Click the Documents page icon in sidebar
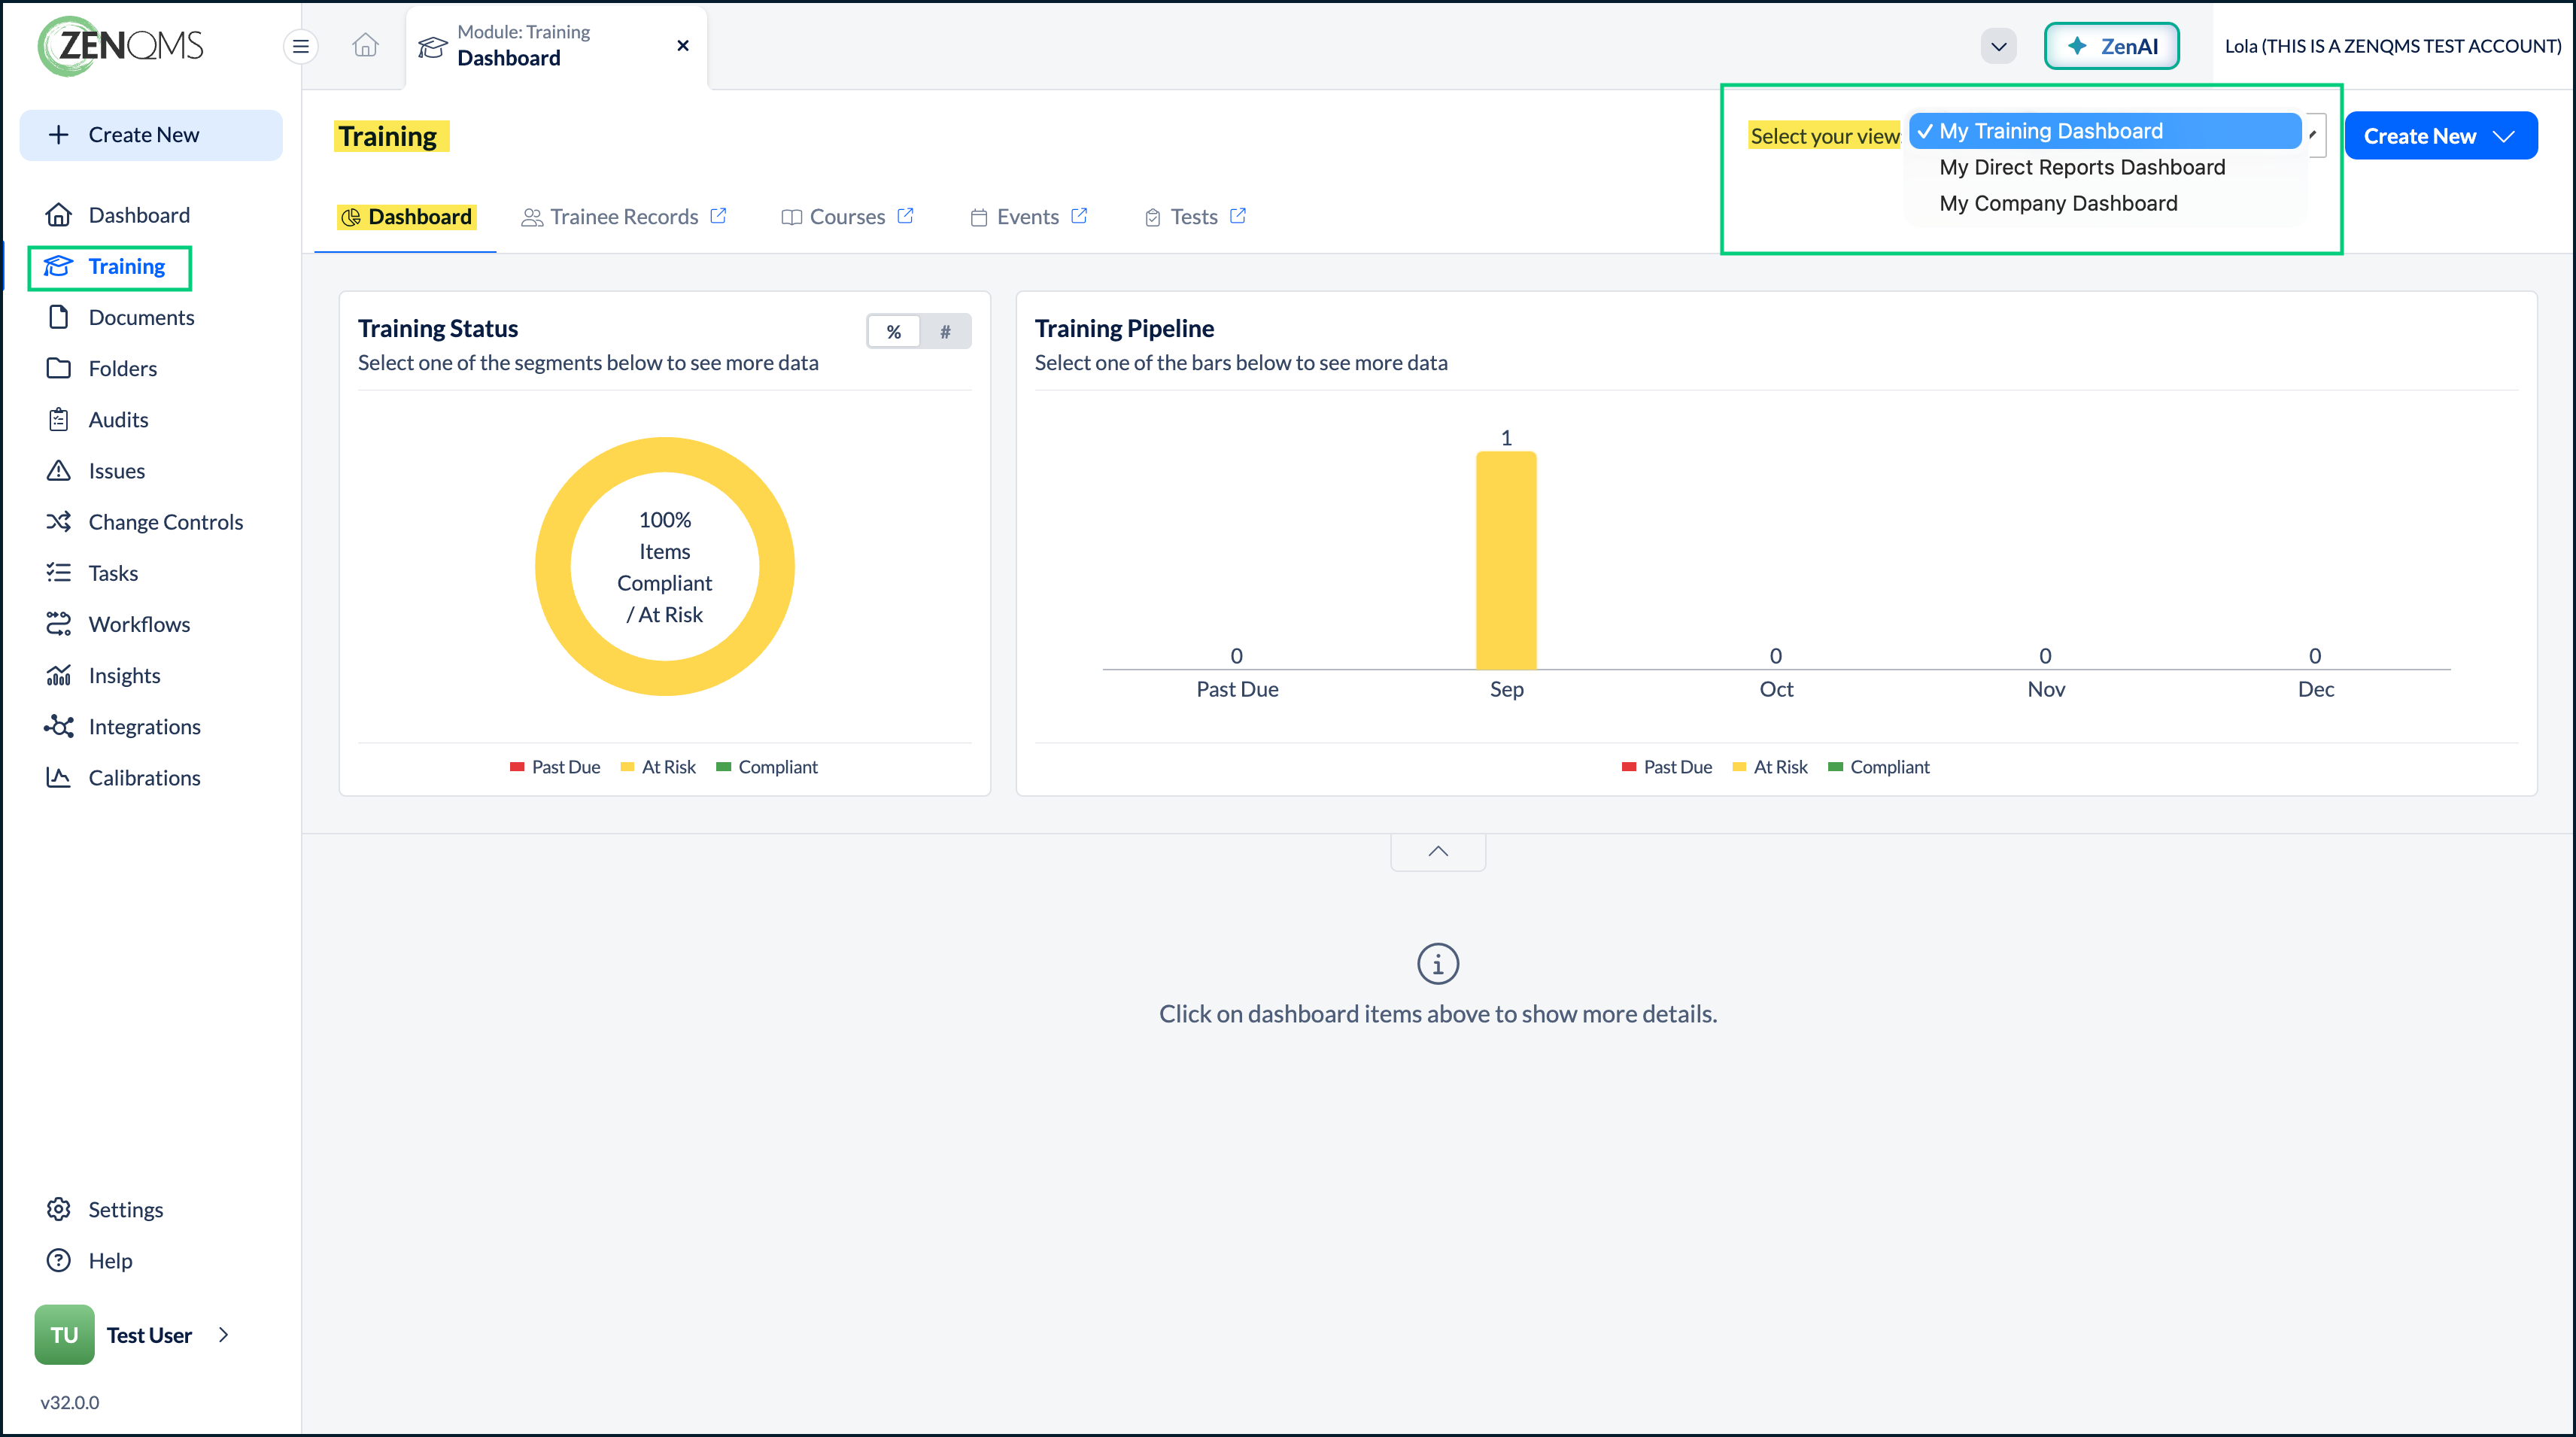This screenshot has width=2576, height=1437. pos(59,317)
